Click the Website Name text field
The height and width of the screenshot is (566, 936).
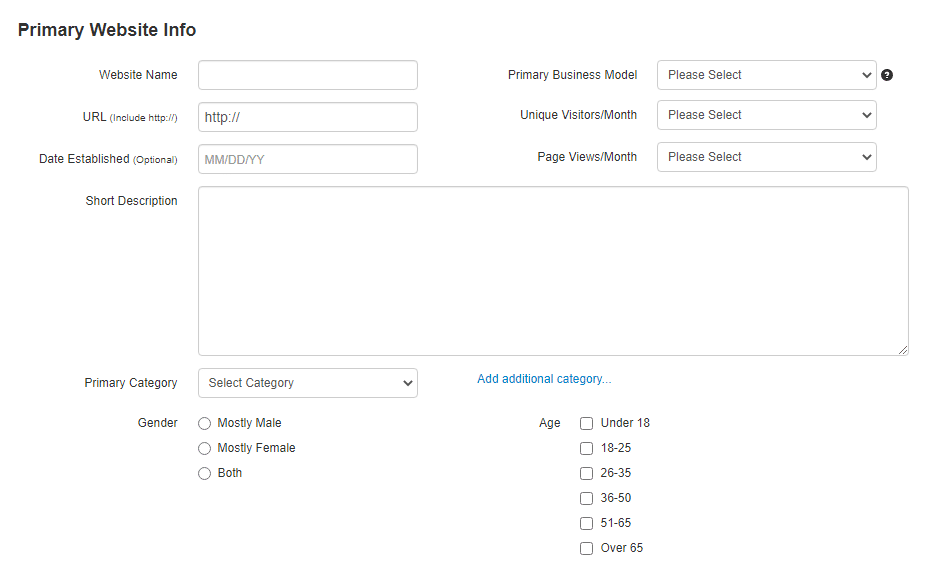coord(308,75)
